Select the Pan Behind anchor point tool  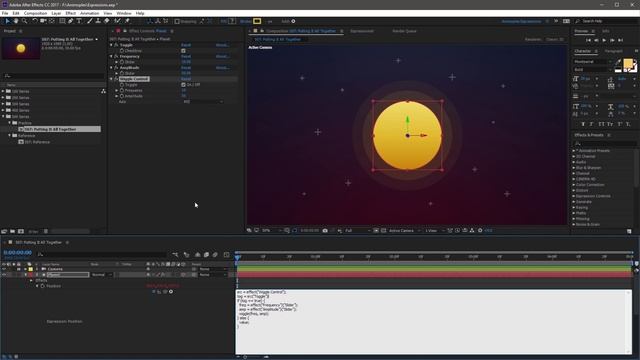[52, 21]
